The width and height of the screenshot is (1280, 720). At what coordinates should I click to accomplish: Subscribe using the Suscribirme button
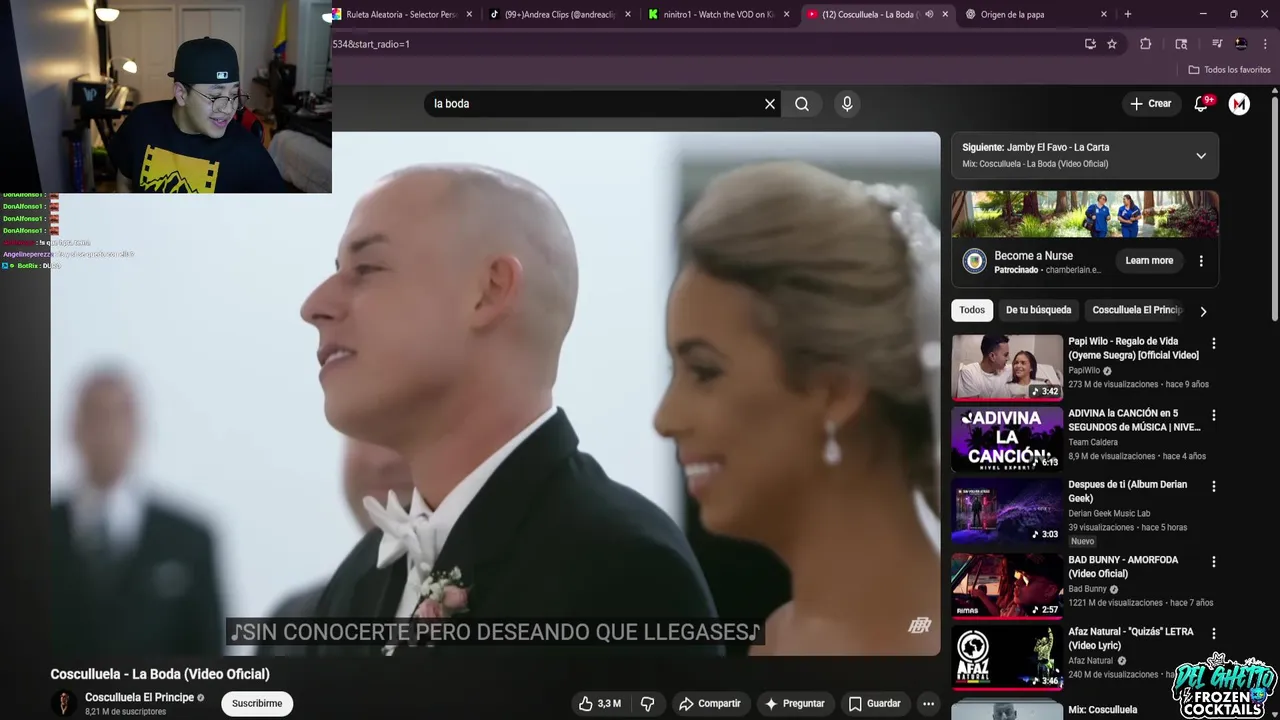tap(257, 704)
